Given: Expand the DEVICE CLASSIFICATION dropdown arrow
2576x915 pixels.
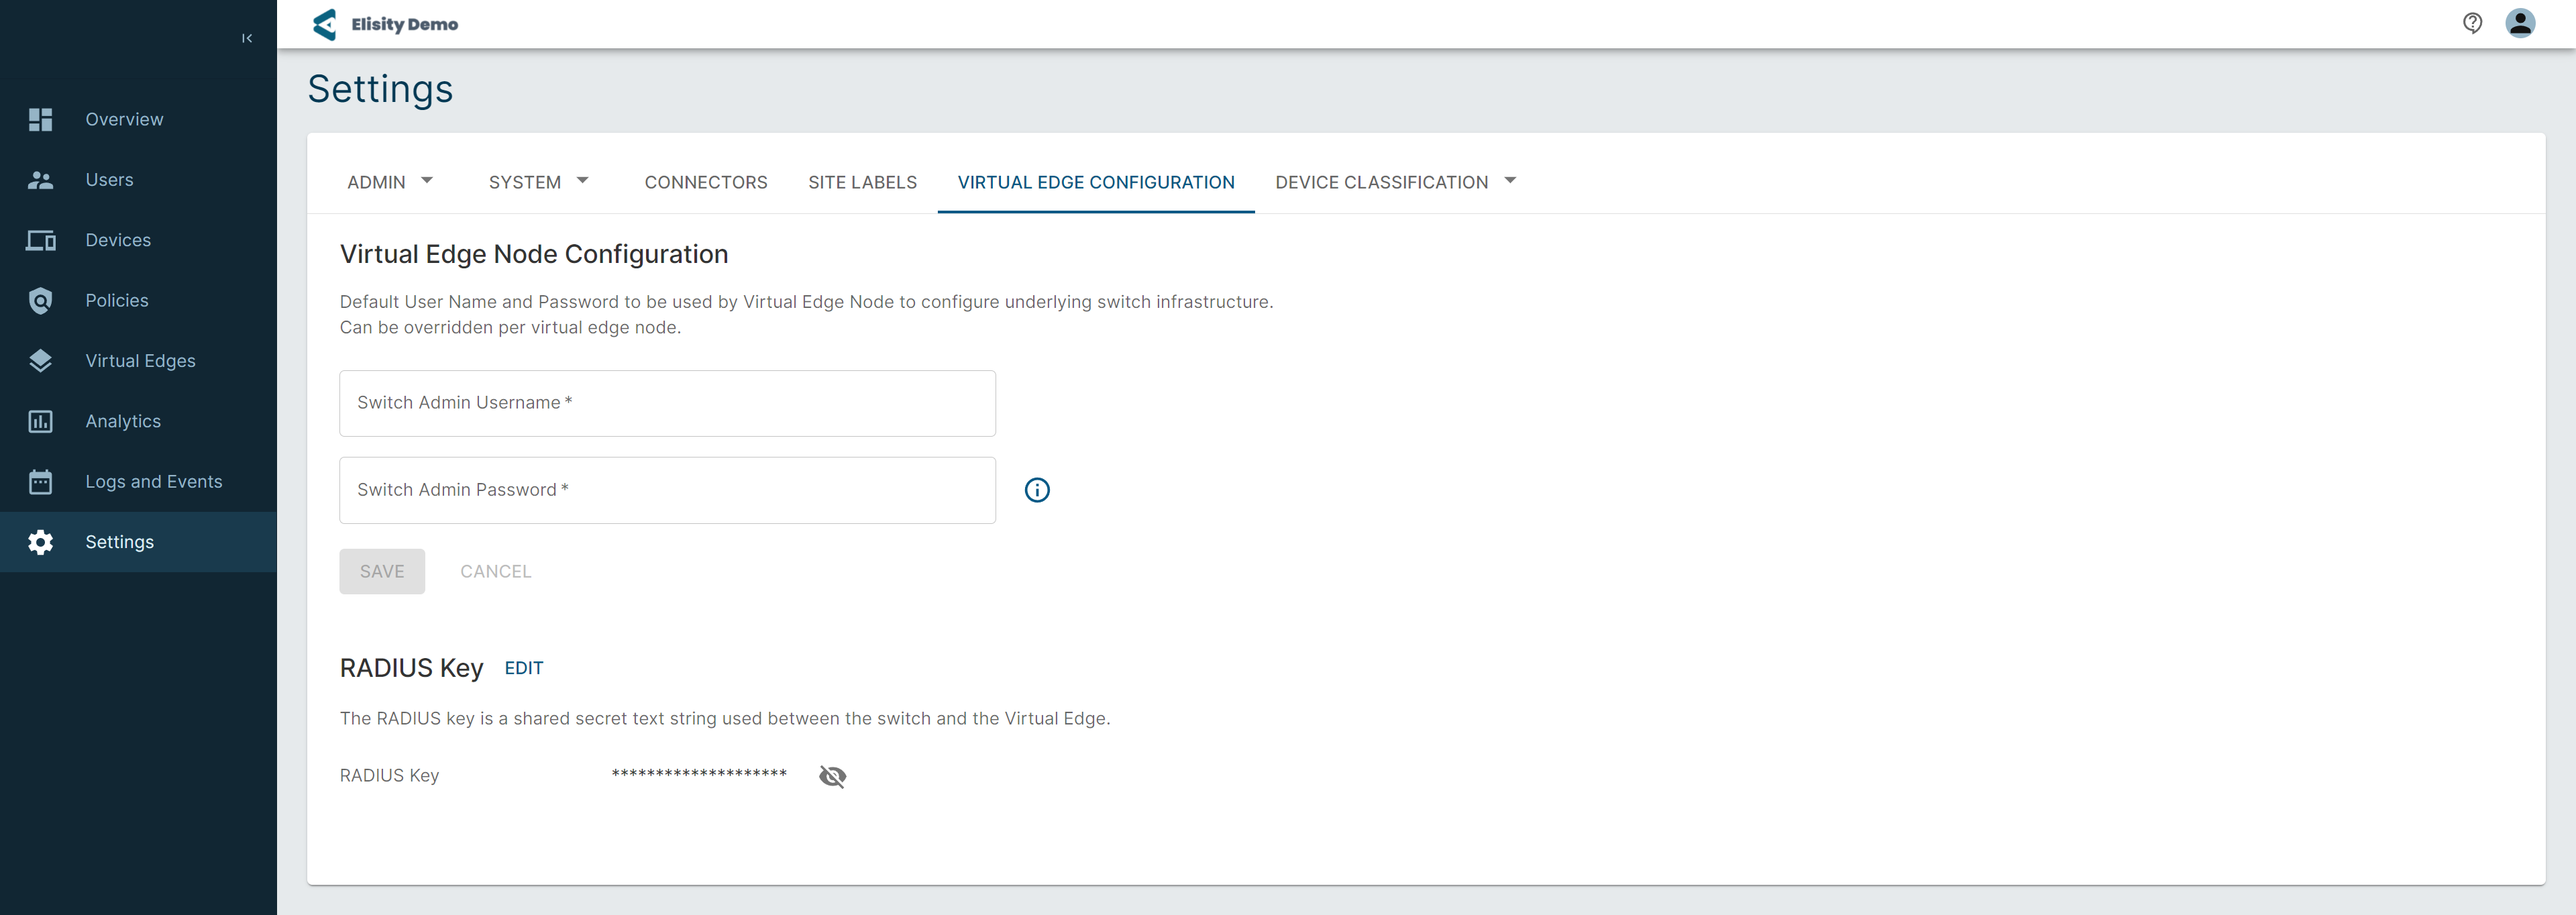Looking at the screenshot, I should [1510, 181].
